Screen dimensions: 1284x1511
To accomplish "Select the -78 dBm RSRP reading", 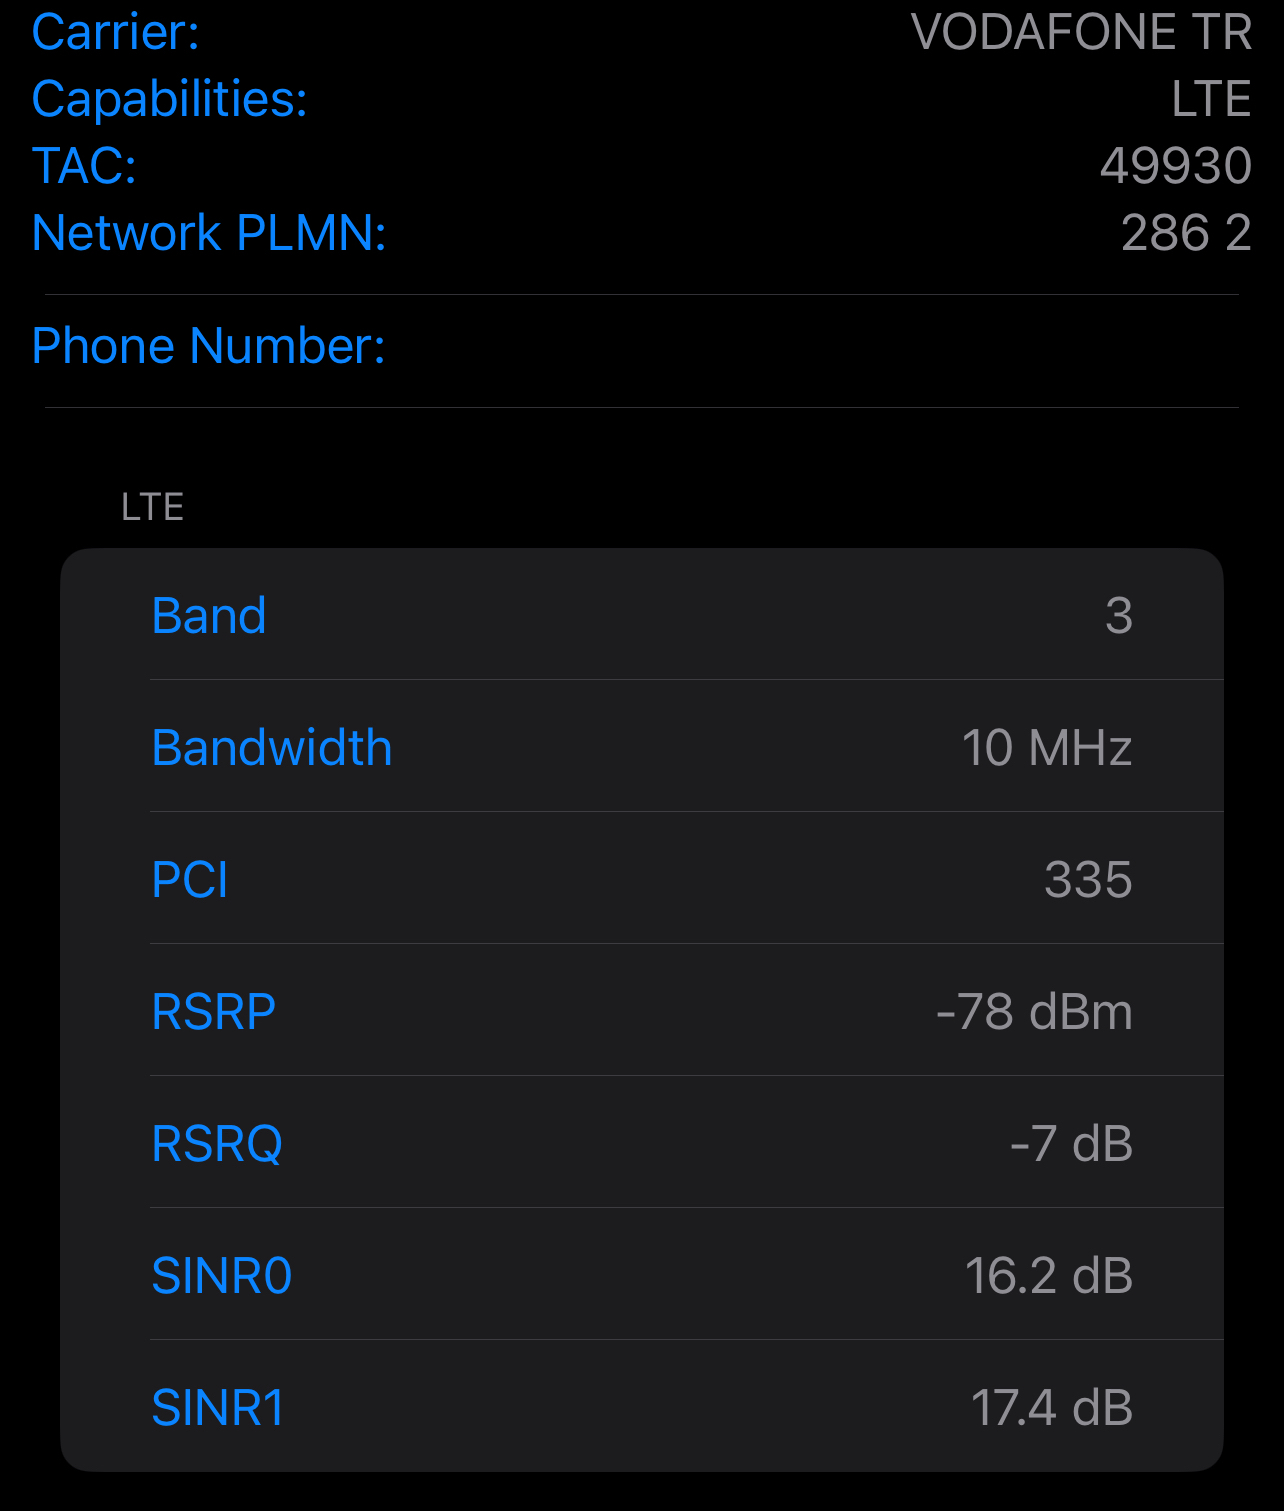I will [1034, 1012].
